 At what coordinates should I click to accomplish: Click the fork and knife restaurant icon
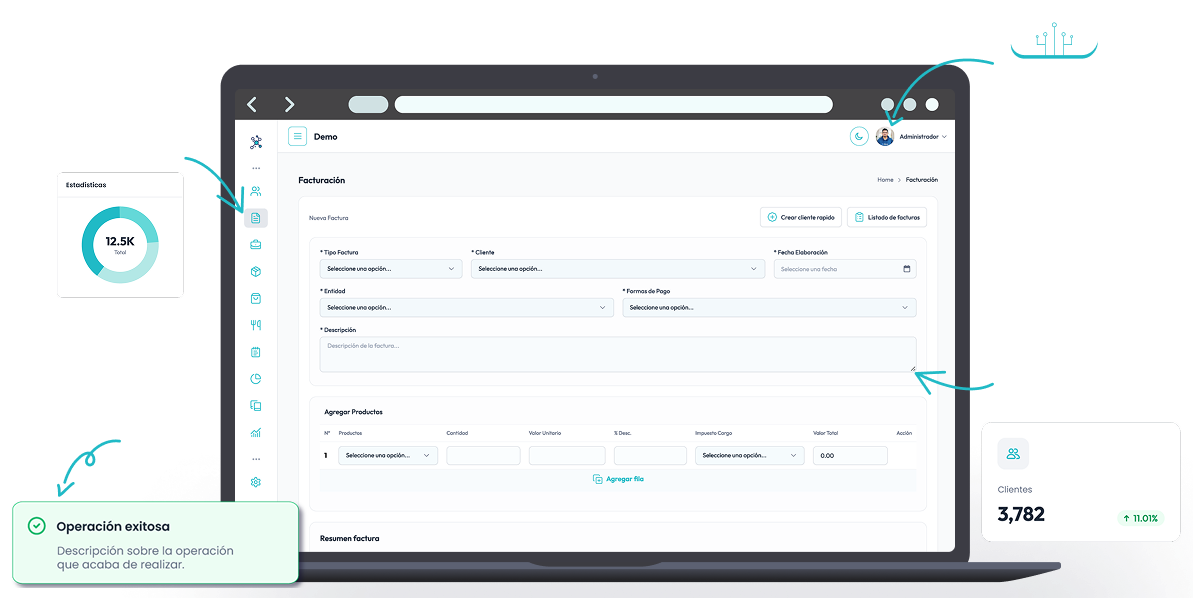[x=256, y=325]
